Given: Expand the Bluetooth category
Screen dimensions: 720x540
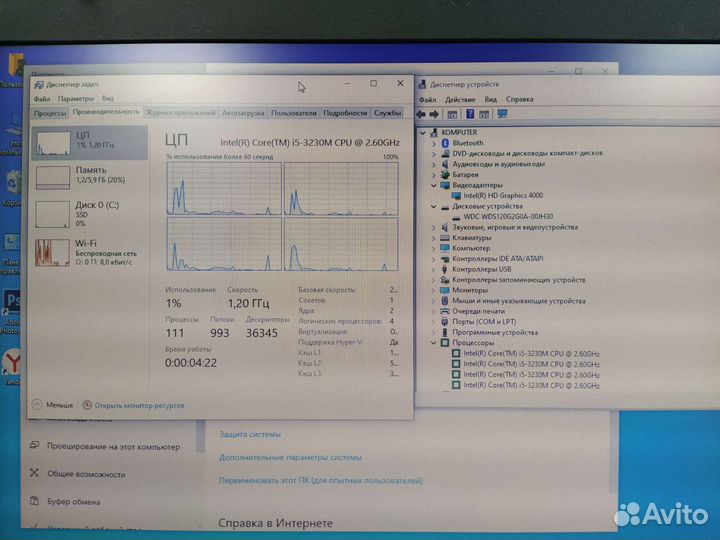Looking at the screenshot, I should pyautogui.click(x=433, y=143).
